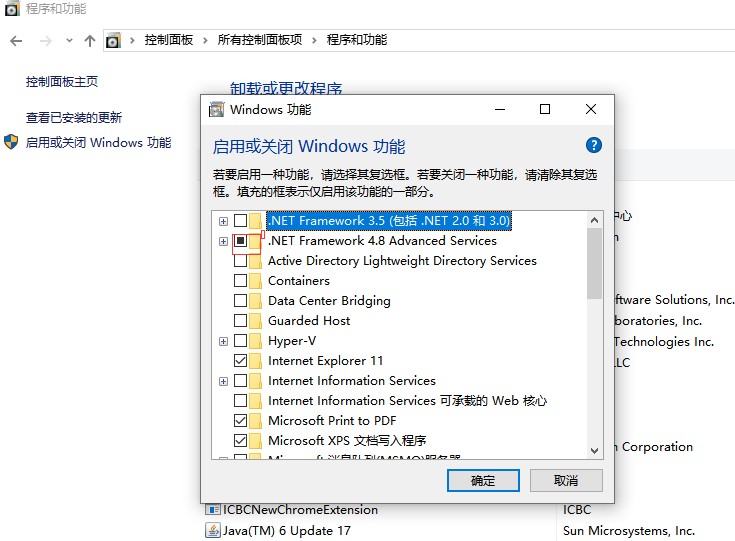Viewport: 735px width, 541px height.
Task: Click the 程序和功能 window title icon
Action: [x=12, y=8]
